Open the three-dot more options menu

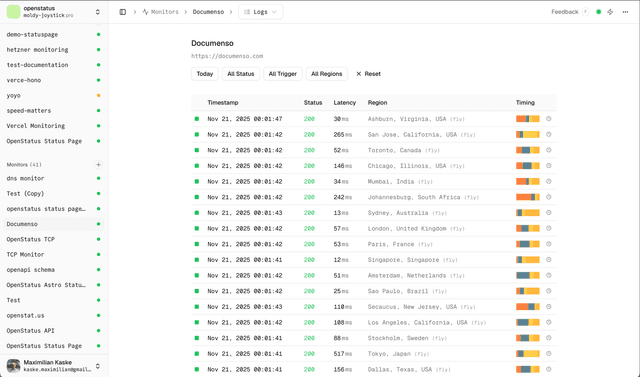pos(625,12)
